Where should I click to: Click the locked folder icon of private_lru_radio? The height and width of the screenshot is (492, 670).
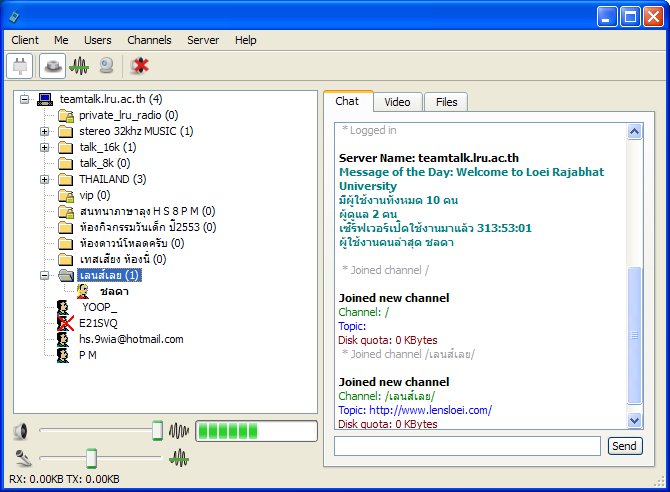66,115
